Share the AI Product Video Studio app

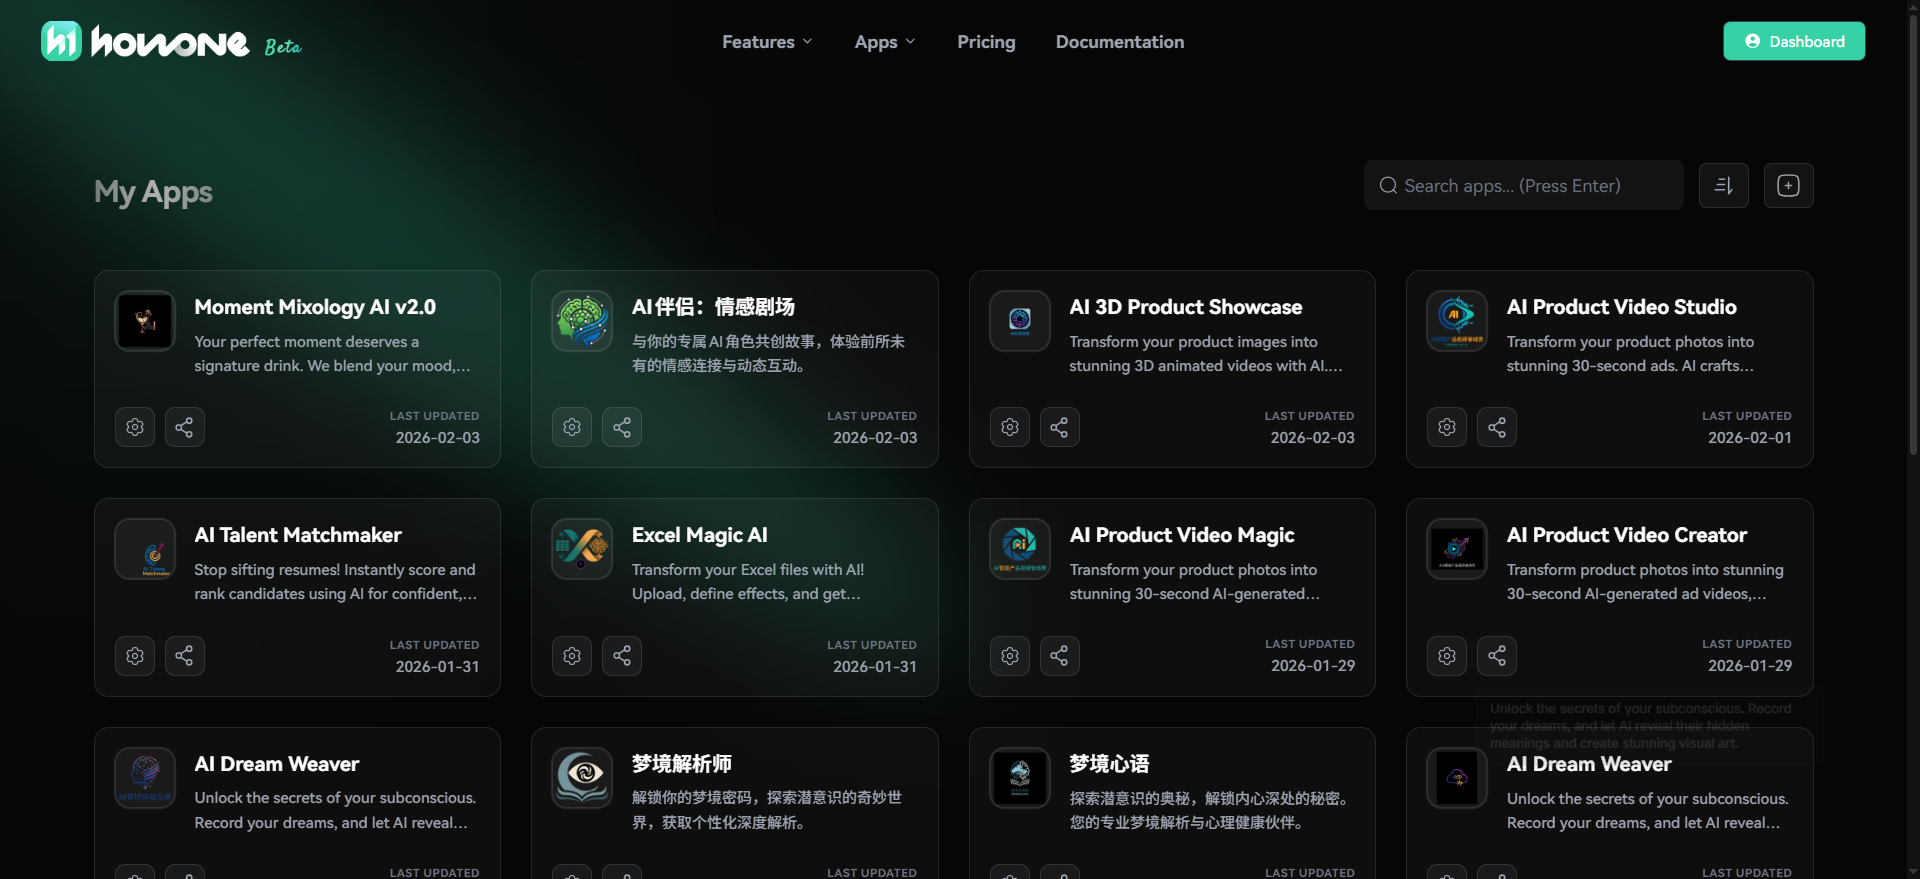click(x=1497, y=427)
